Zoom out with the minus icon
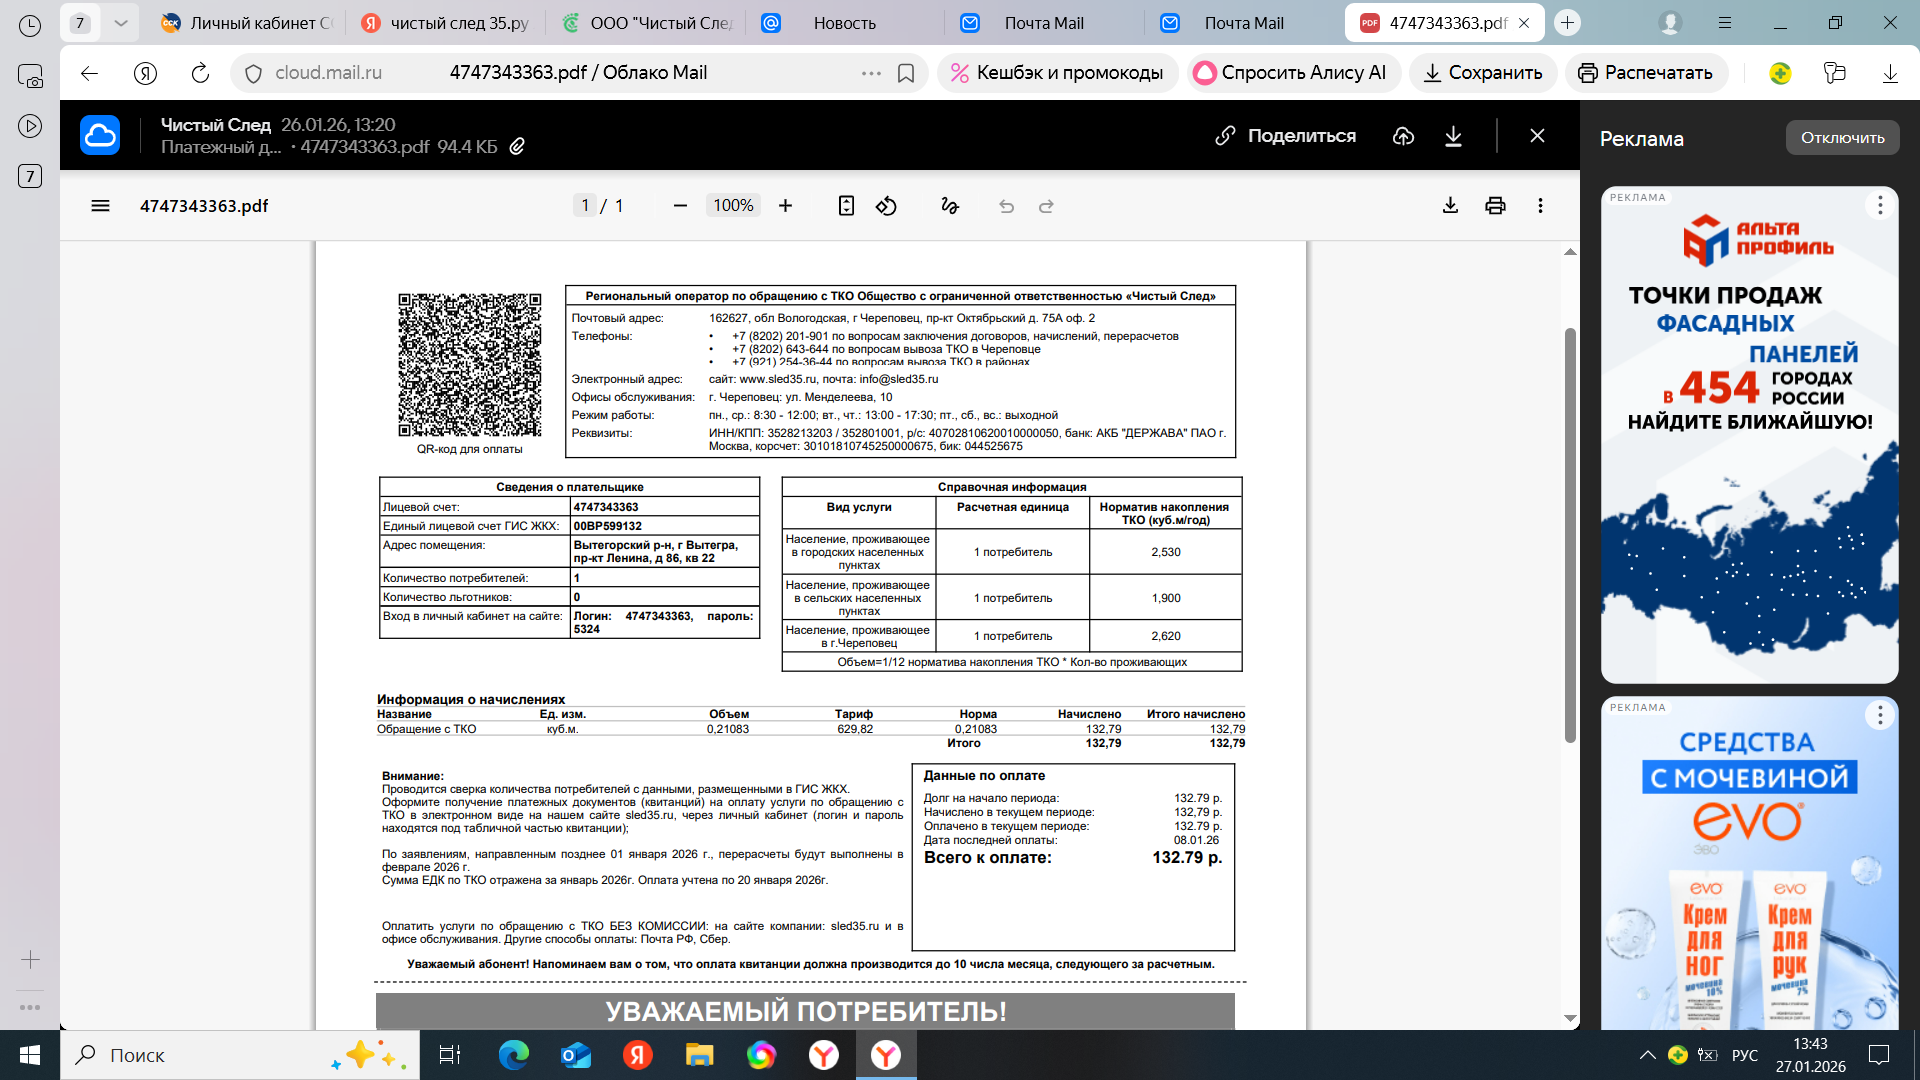This screenshot has width=1920, height=1080. point(680,206)
